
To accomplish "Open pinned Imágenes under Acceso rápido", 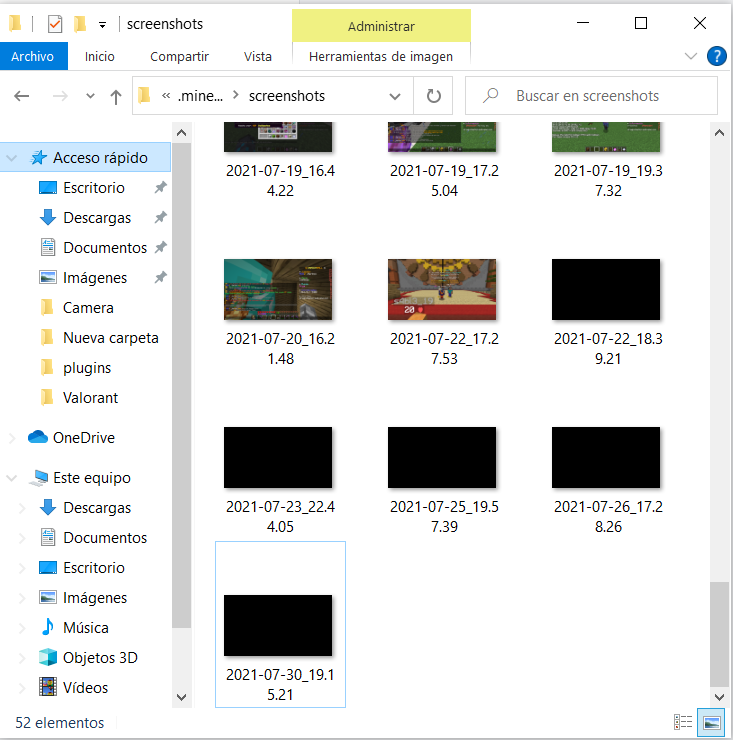I will coord(95,278).
